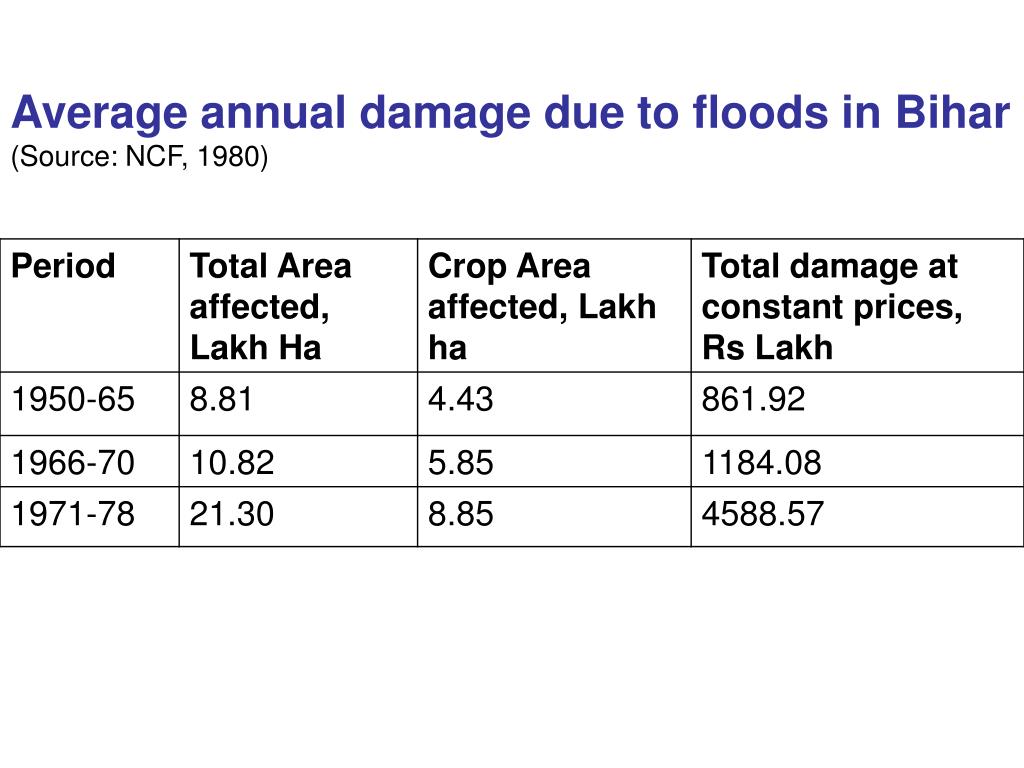Click the source note NCF, 1980
Screen dimensions: 1024x768
coord(139,157)
